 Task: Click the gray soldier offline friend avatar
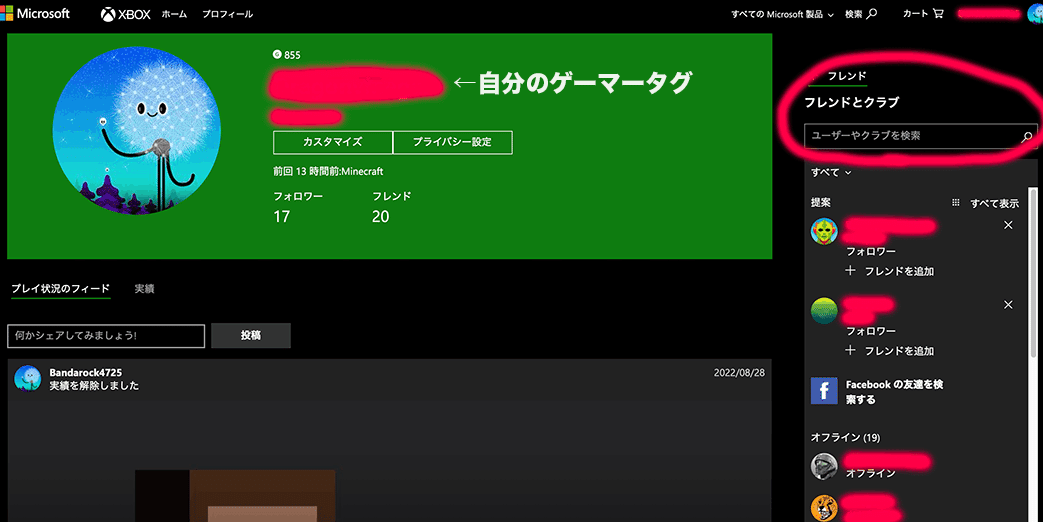click(x=824, y=466)
